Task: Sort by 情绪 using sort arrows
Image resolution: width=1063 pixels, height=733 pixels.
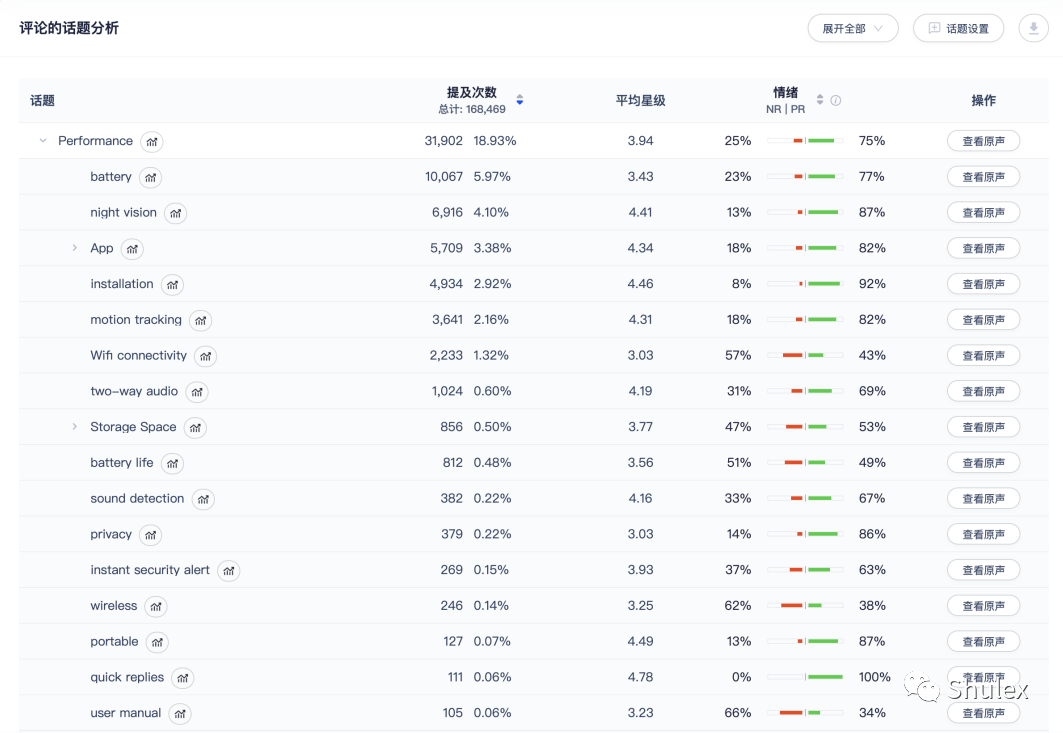Action: (x=820, y=100)
